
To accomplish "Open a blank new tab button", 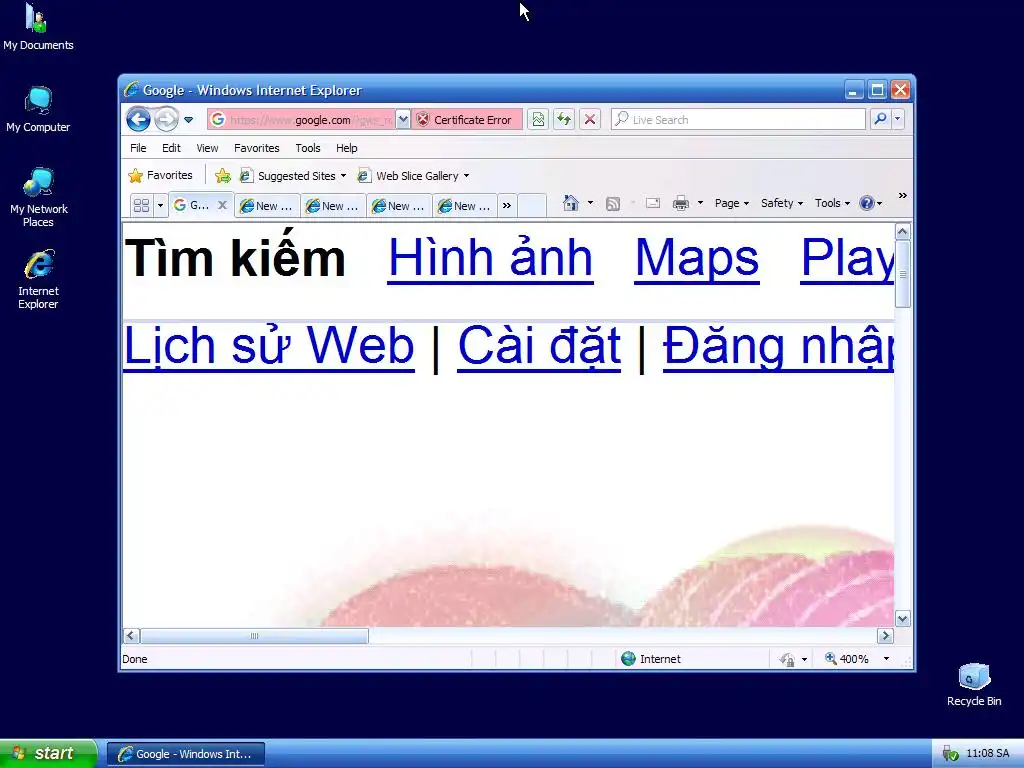I will (x=532, y=206).
